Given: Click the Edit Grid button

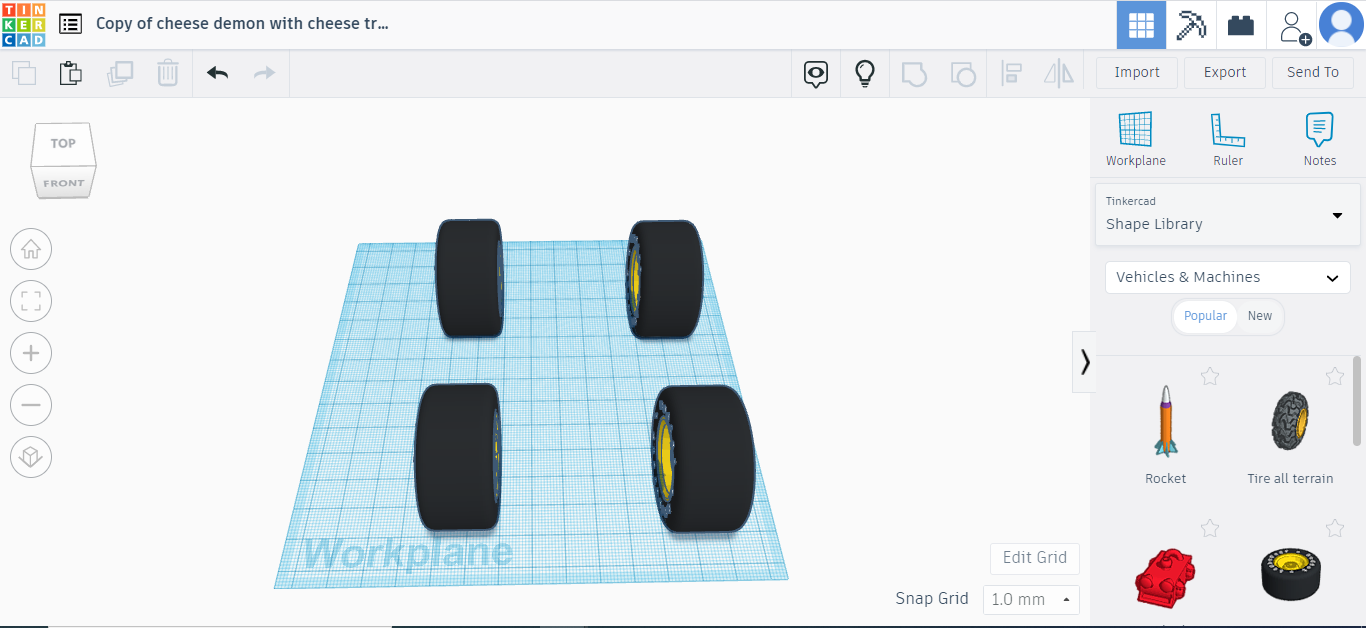Looking at the screenshot, I should point(1035,558).
